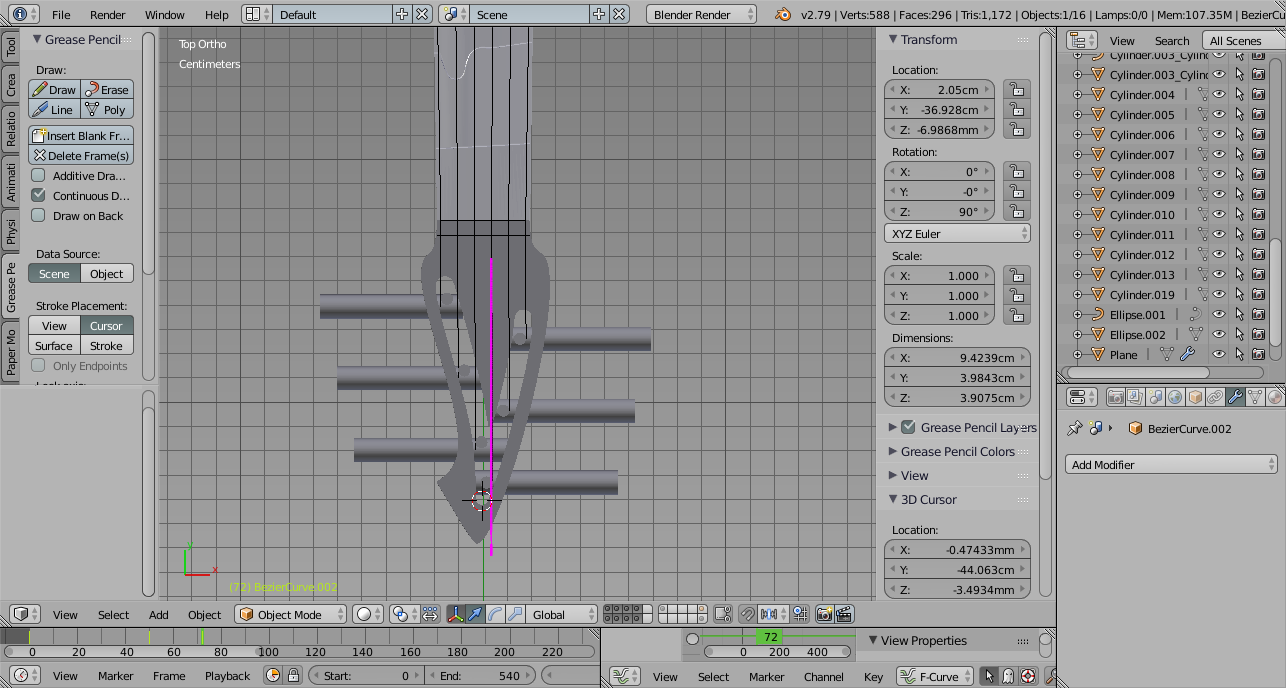
Task: Open the Scene properties tab
Action: (1156, 397)
